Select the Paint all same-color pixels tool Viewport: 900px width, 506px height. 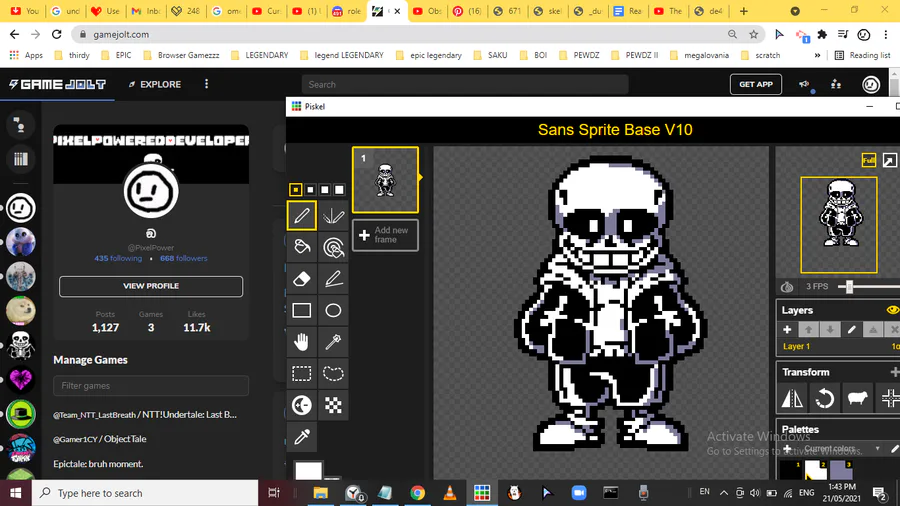point(333,247)
